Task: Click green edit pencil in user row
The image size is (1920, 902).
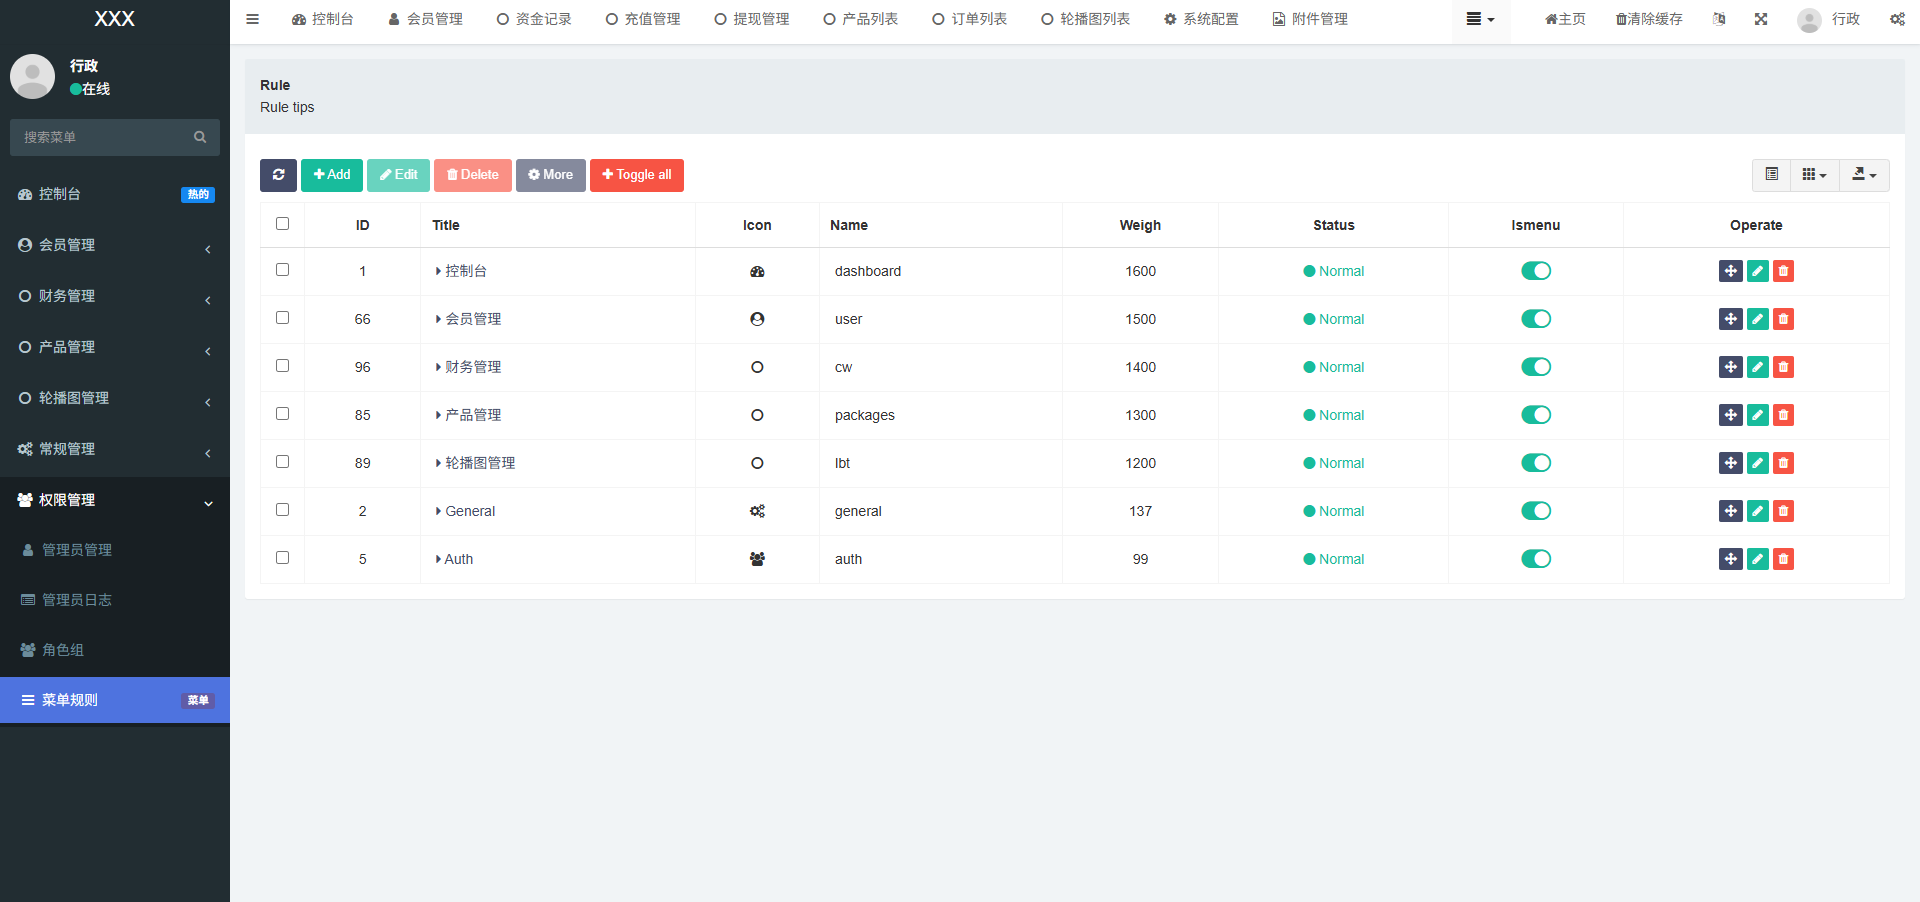Action: coord(1757,319)
